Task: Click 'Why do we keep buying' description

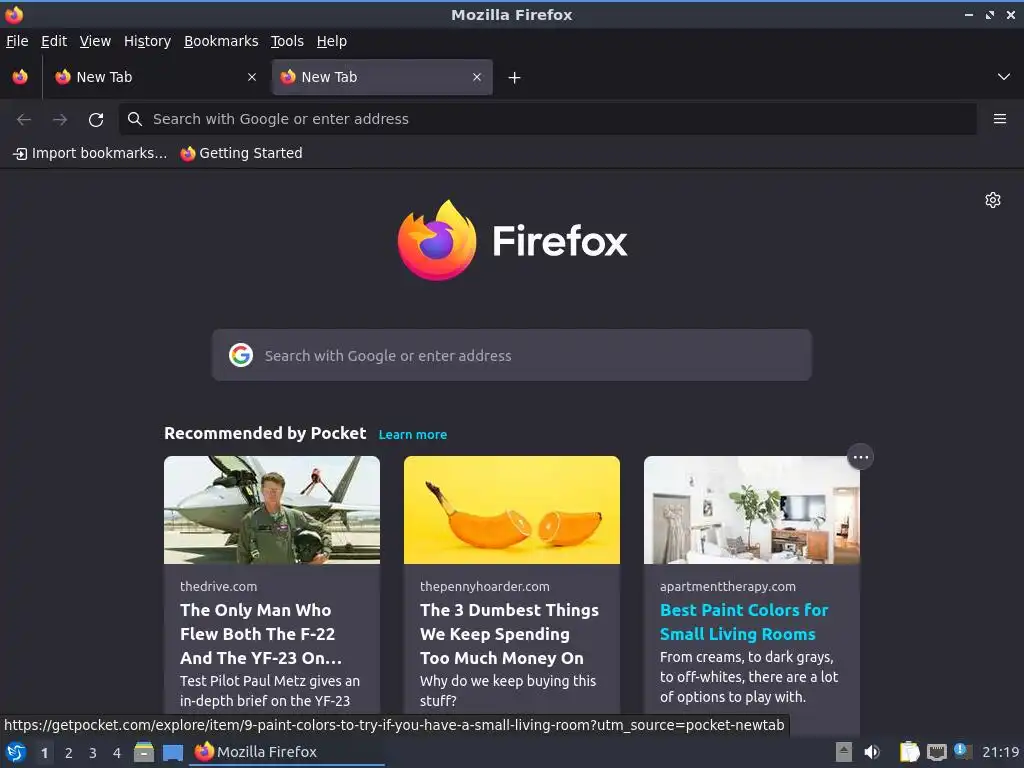Action: (x=508, y=691)
